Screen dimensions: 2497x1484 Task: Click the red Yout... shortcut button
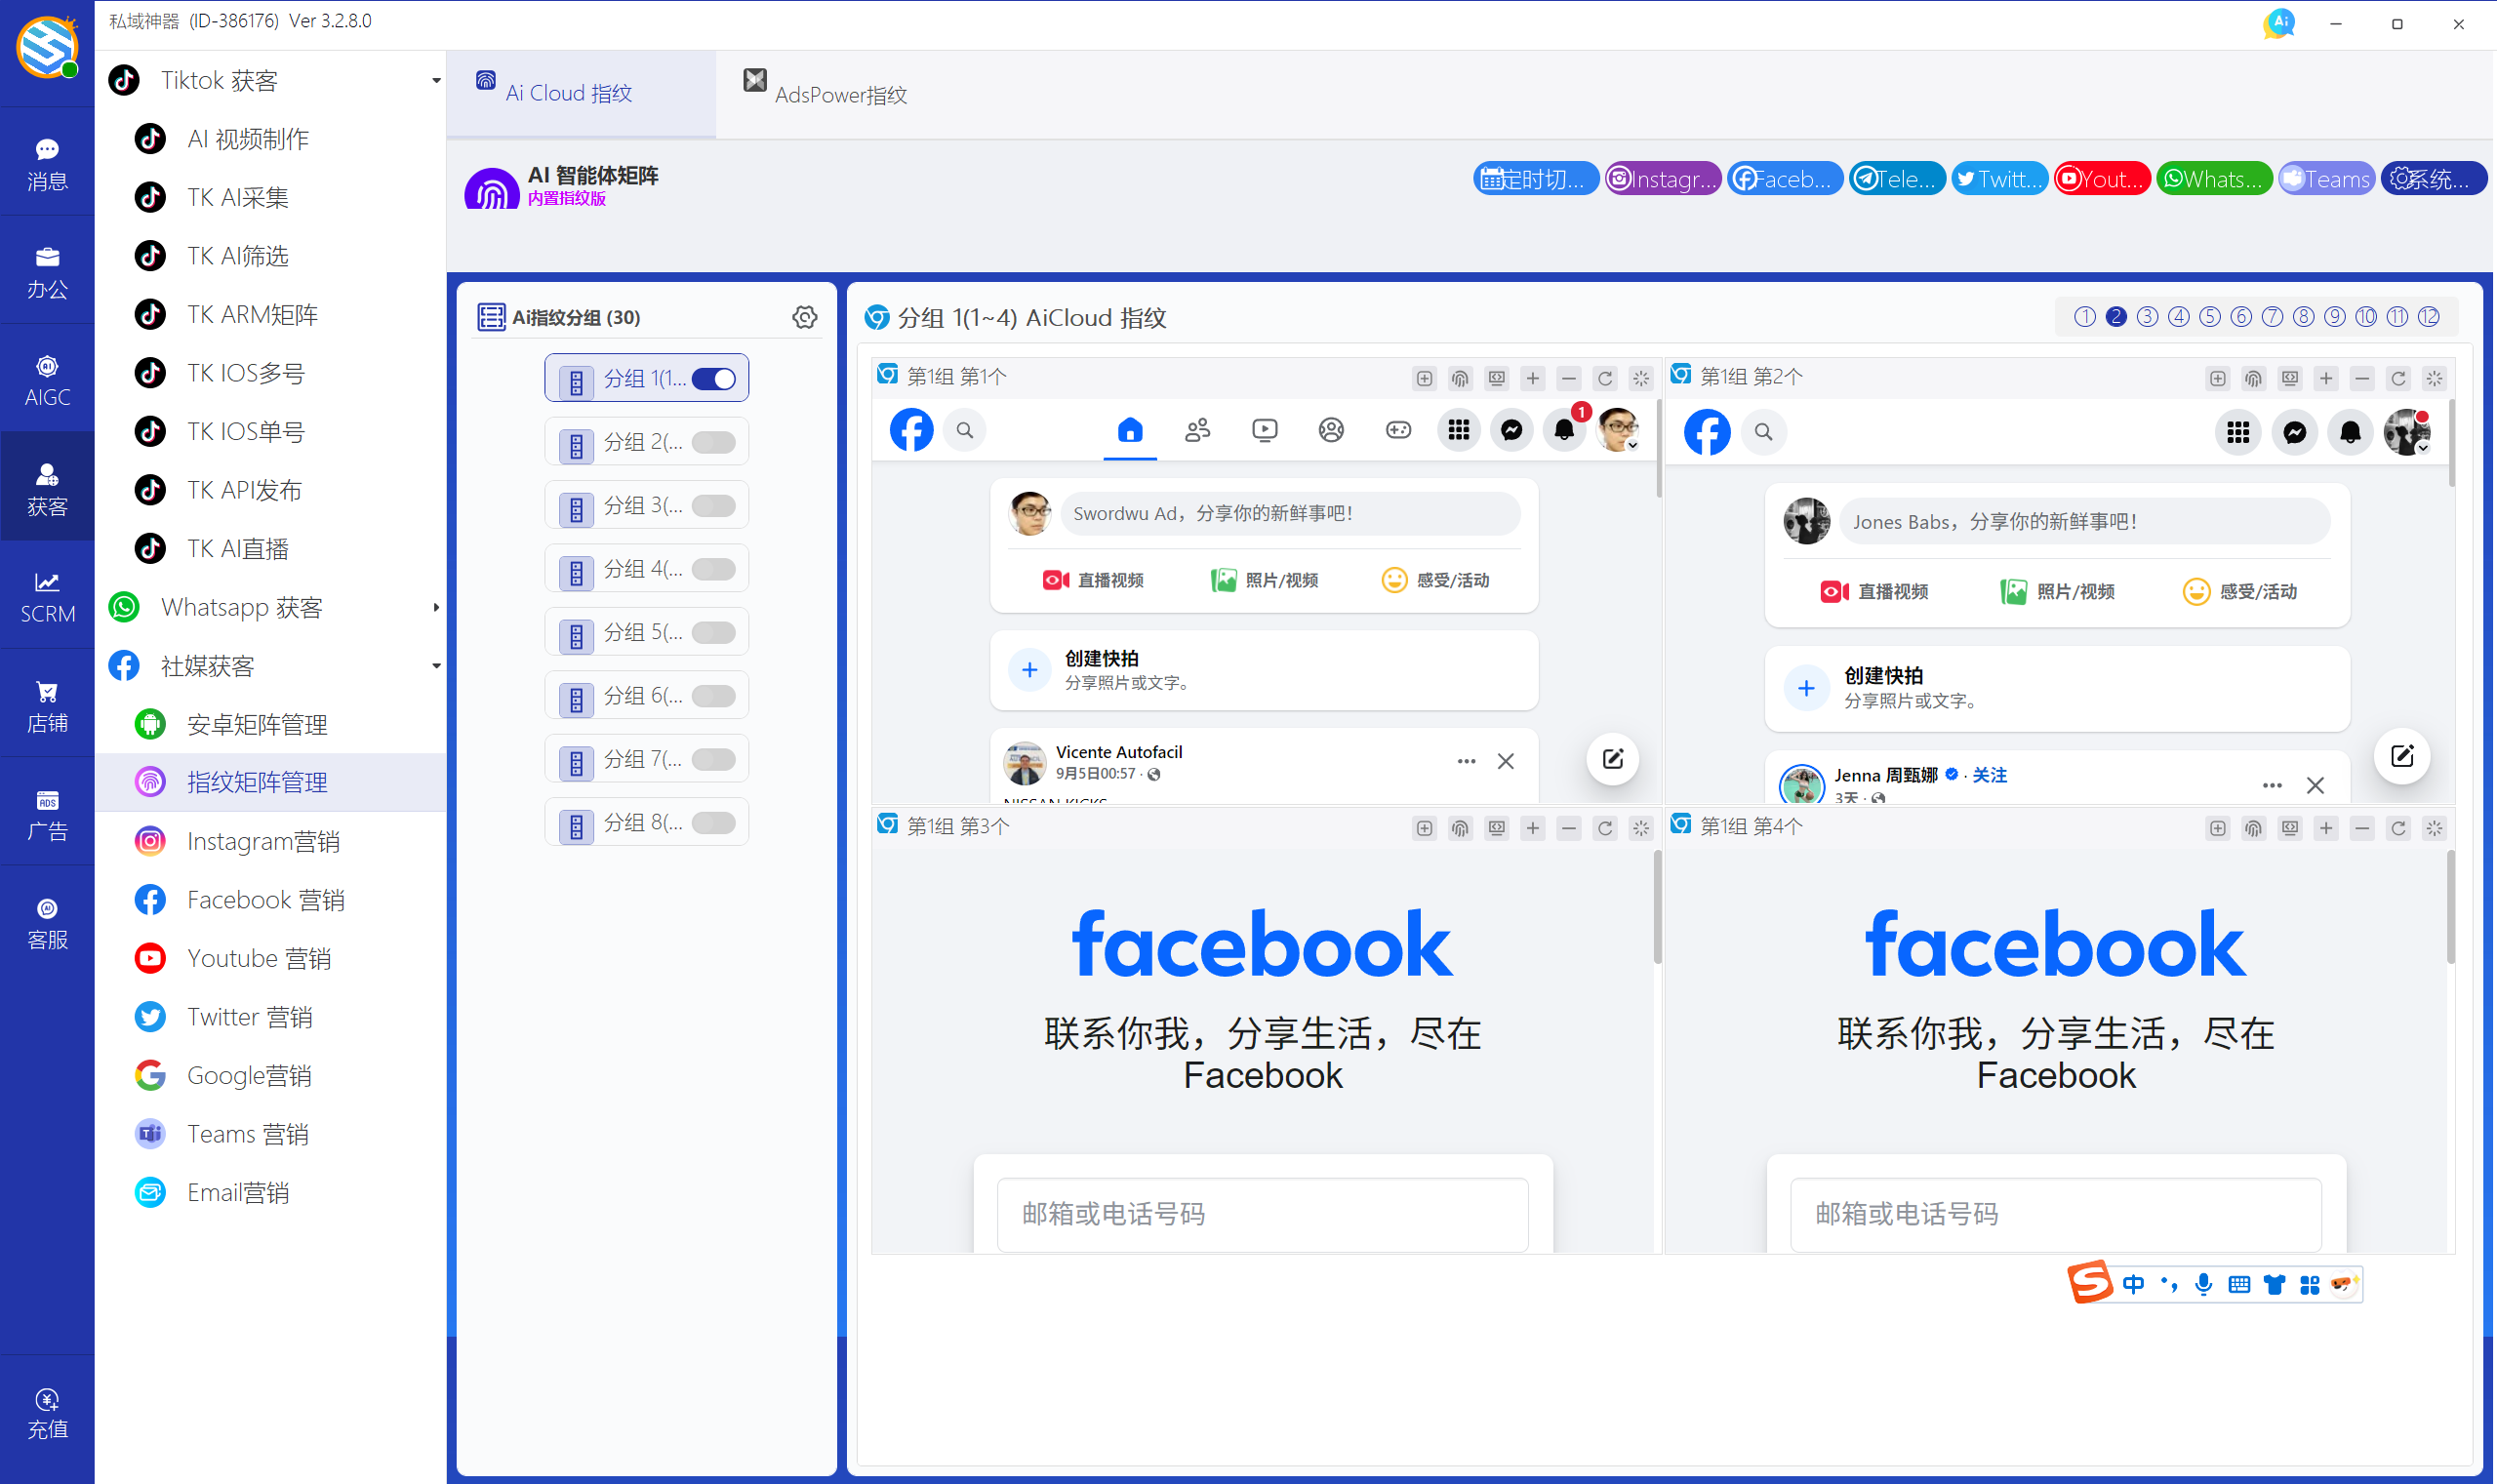tap(2101, 179)
